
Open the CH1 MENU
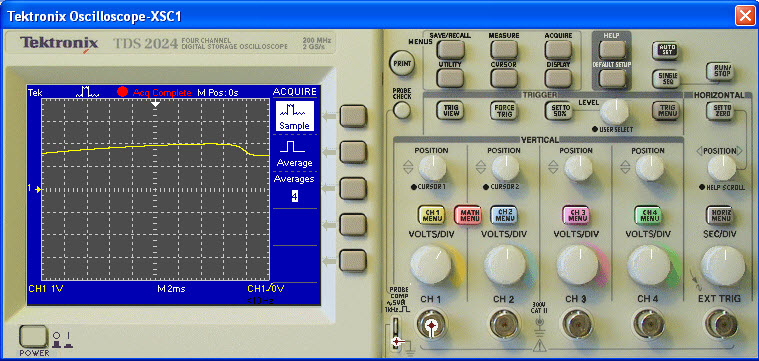431,215
